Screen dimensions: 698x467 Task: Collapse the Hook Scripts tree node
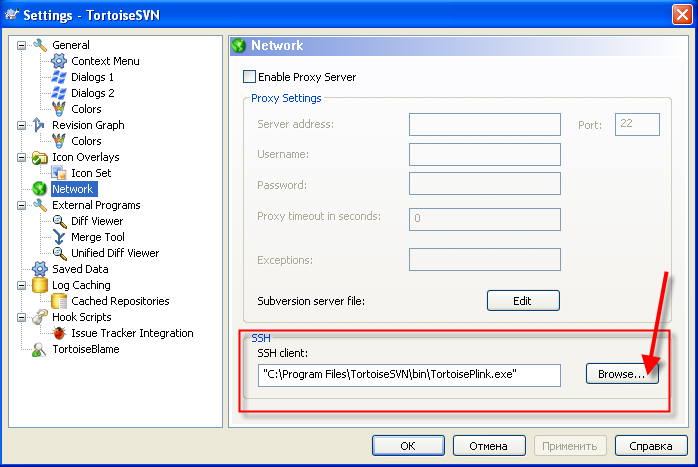[21, 317]
